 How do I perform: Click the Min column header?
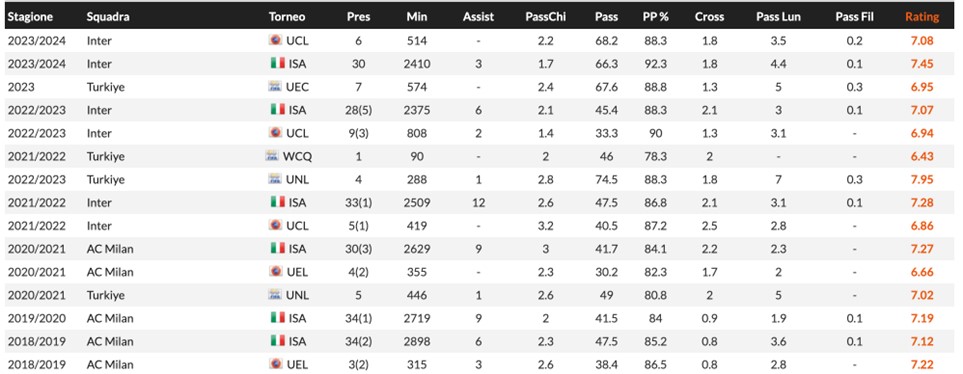pos(416,17)
